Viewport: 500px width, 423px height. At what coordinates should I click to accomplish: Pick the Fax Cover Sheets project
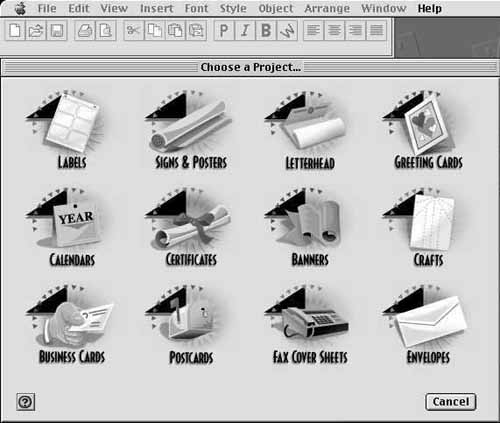click(x=308, y=323)
